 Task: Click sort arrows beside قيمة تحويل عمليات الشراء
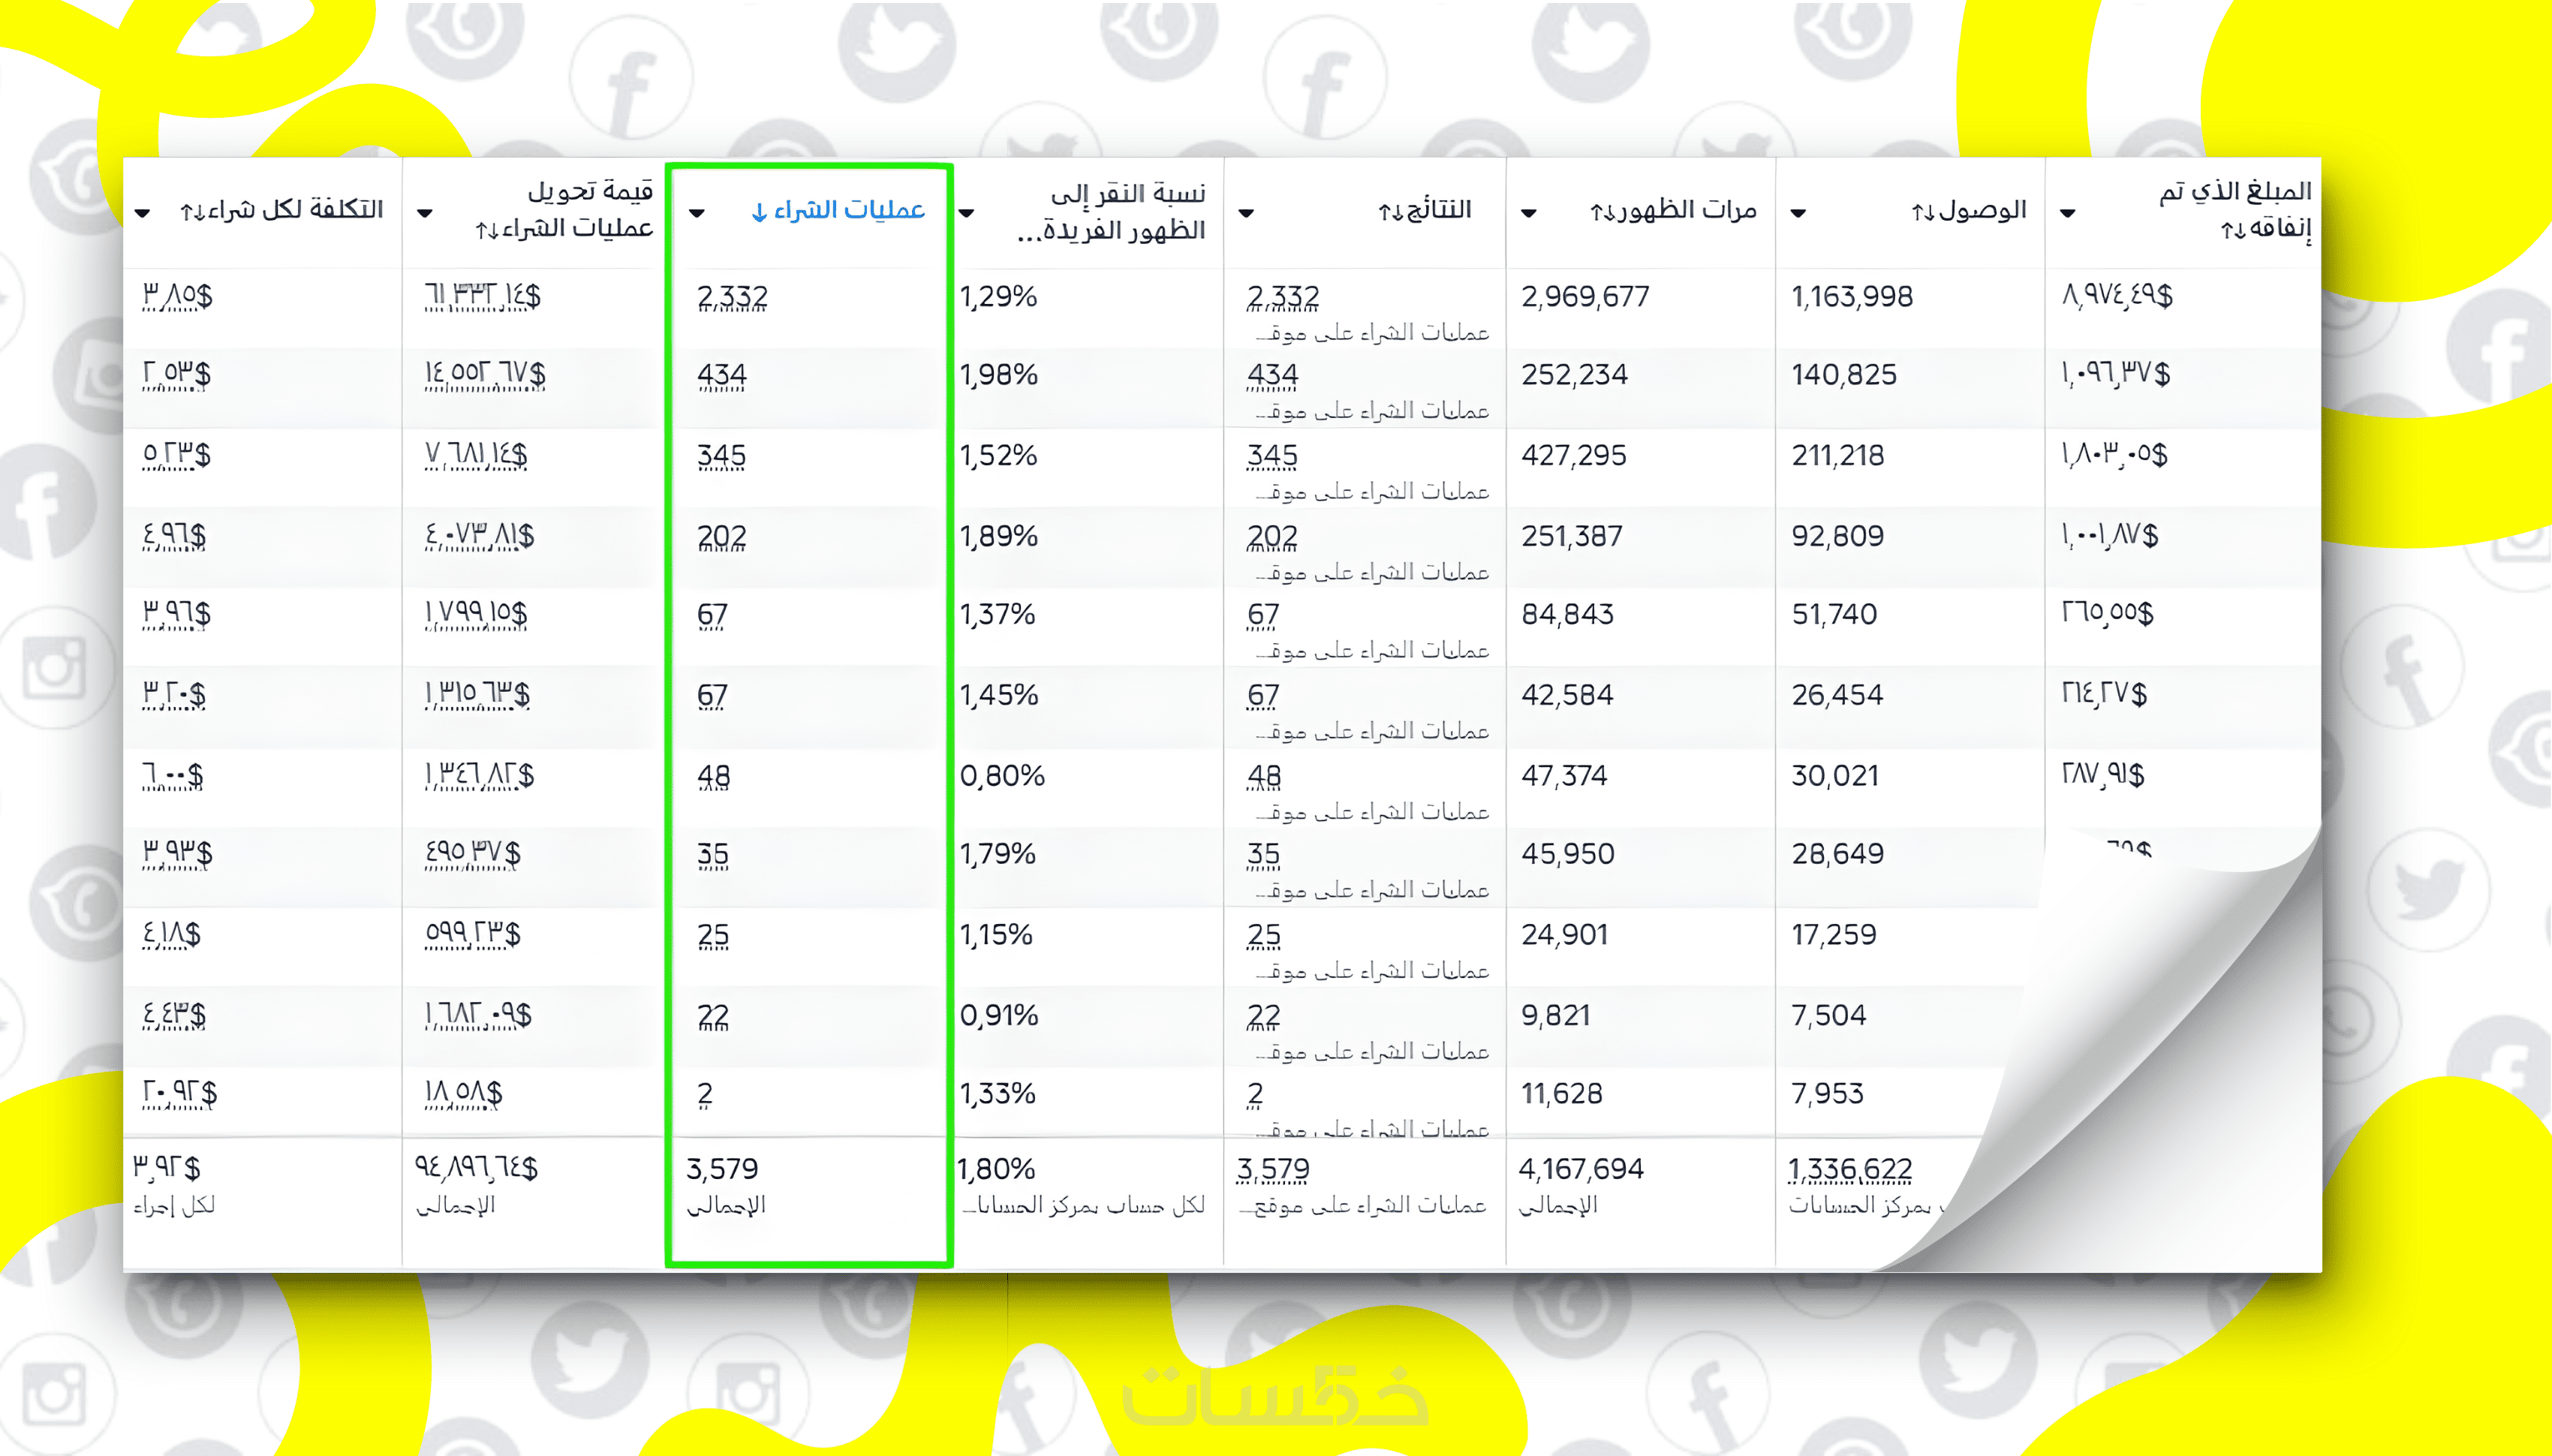click(486, 231)
